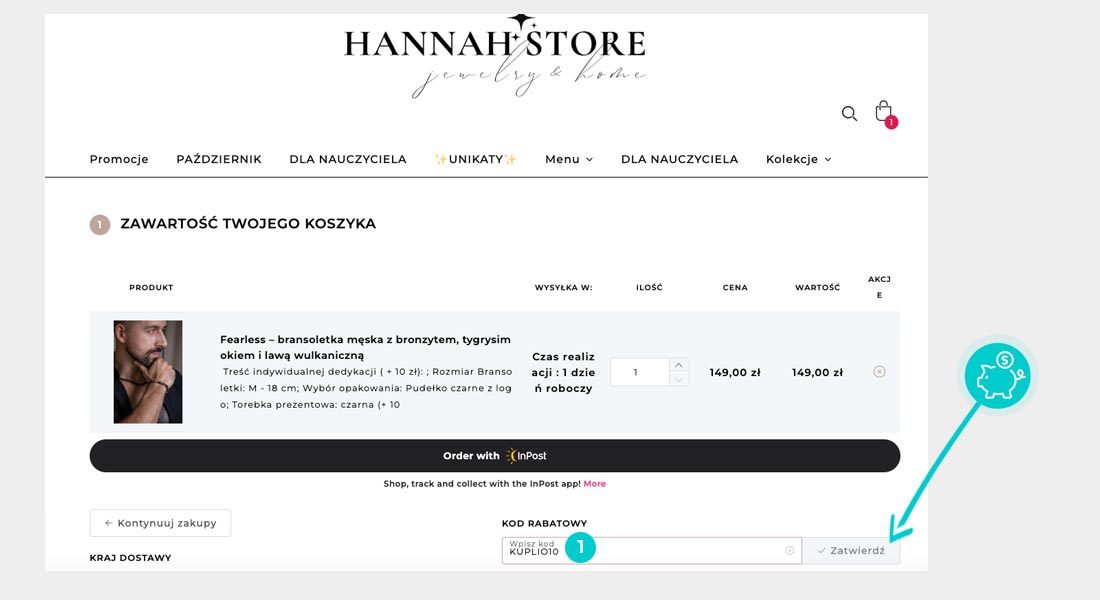Go to the UNIKATY section

point(475,159)
